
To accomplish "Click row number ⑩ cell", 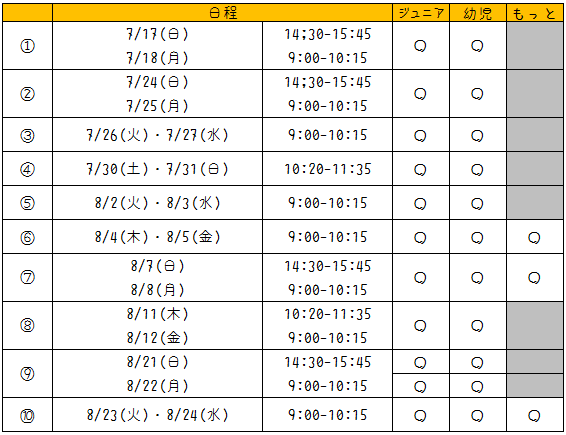I will 27,415.
